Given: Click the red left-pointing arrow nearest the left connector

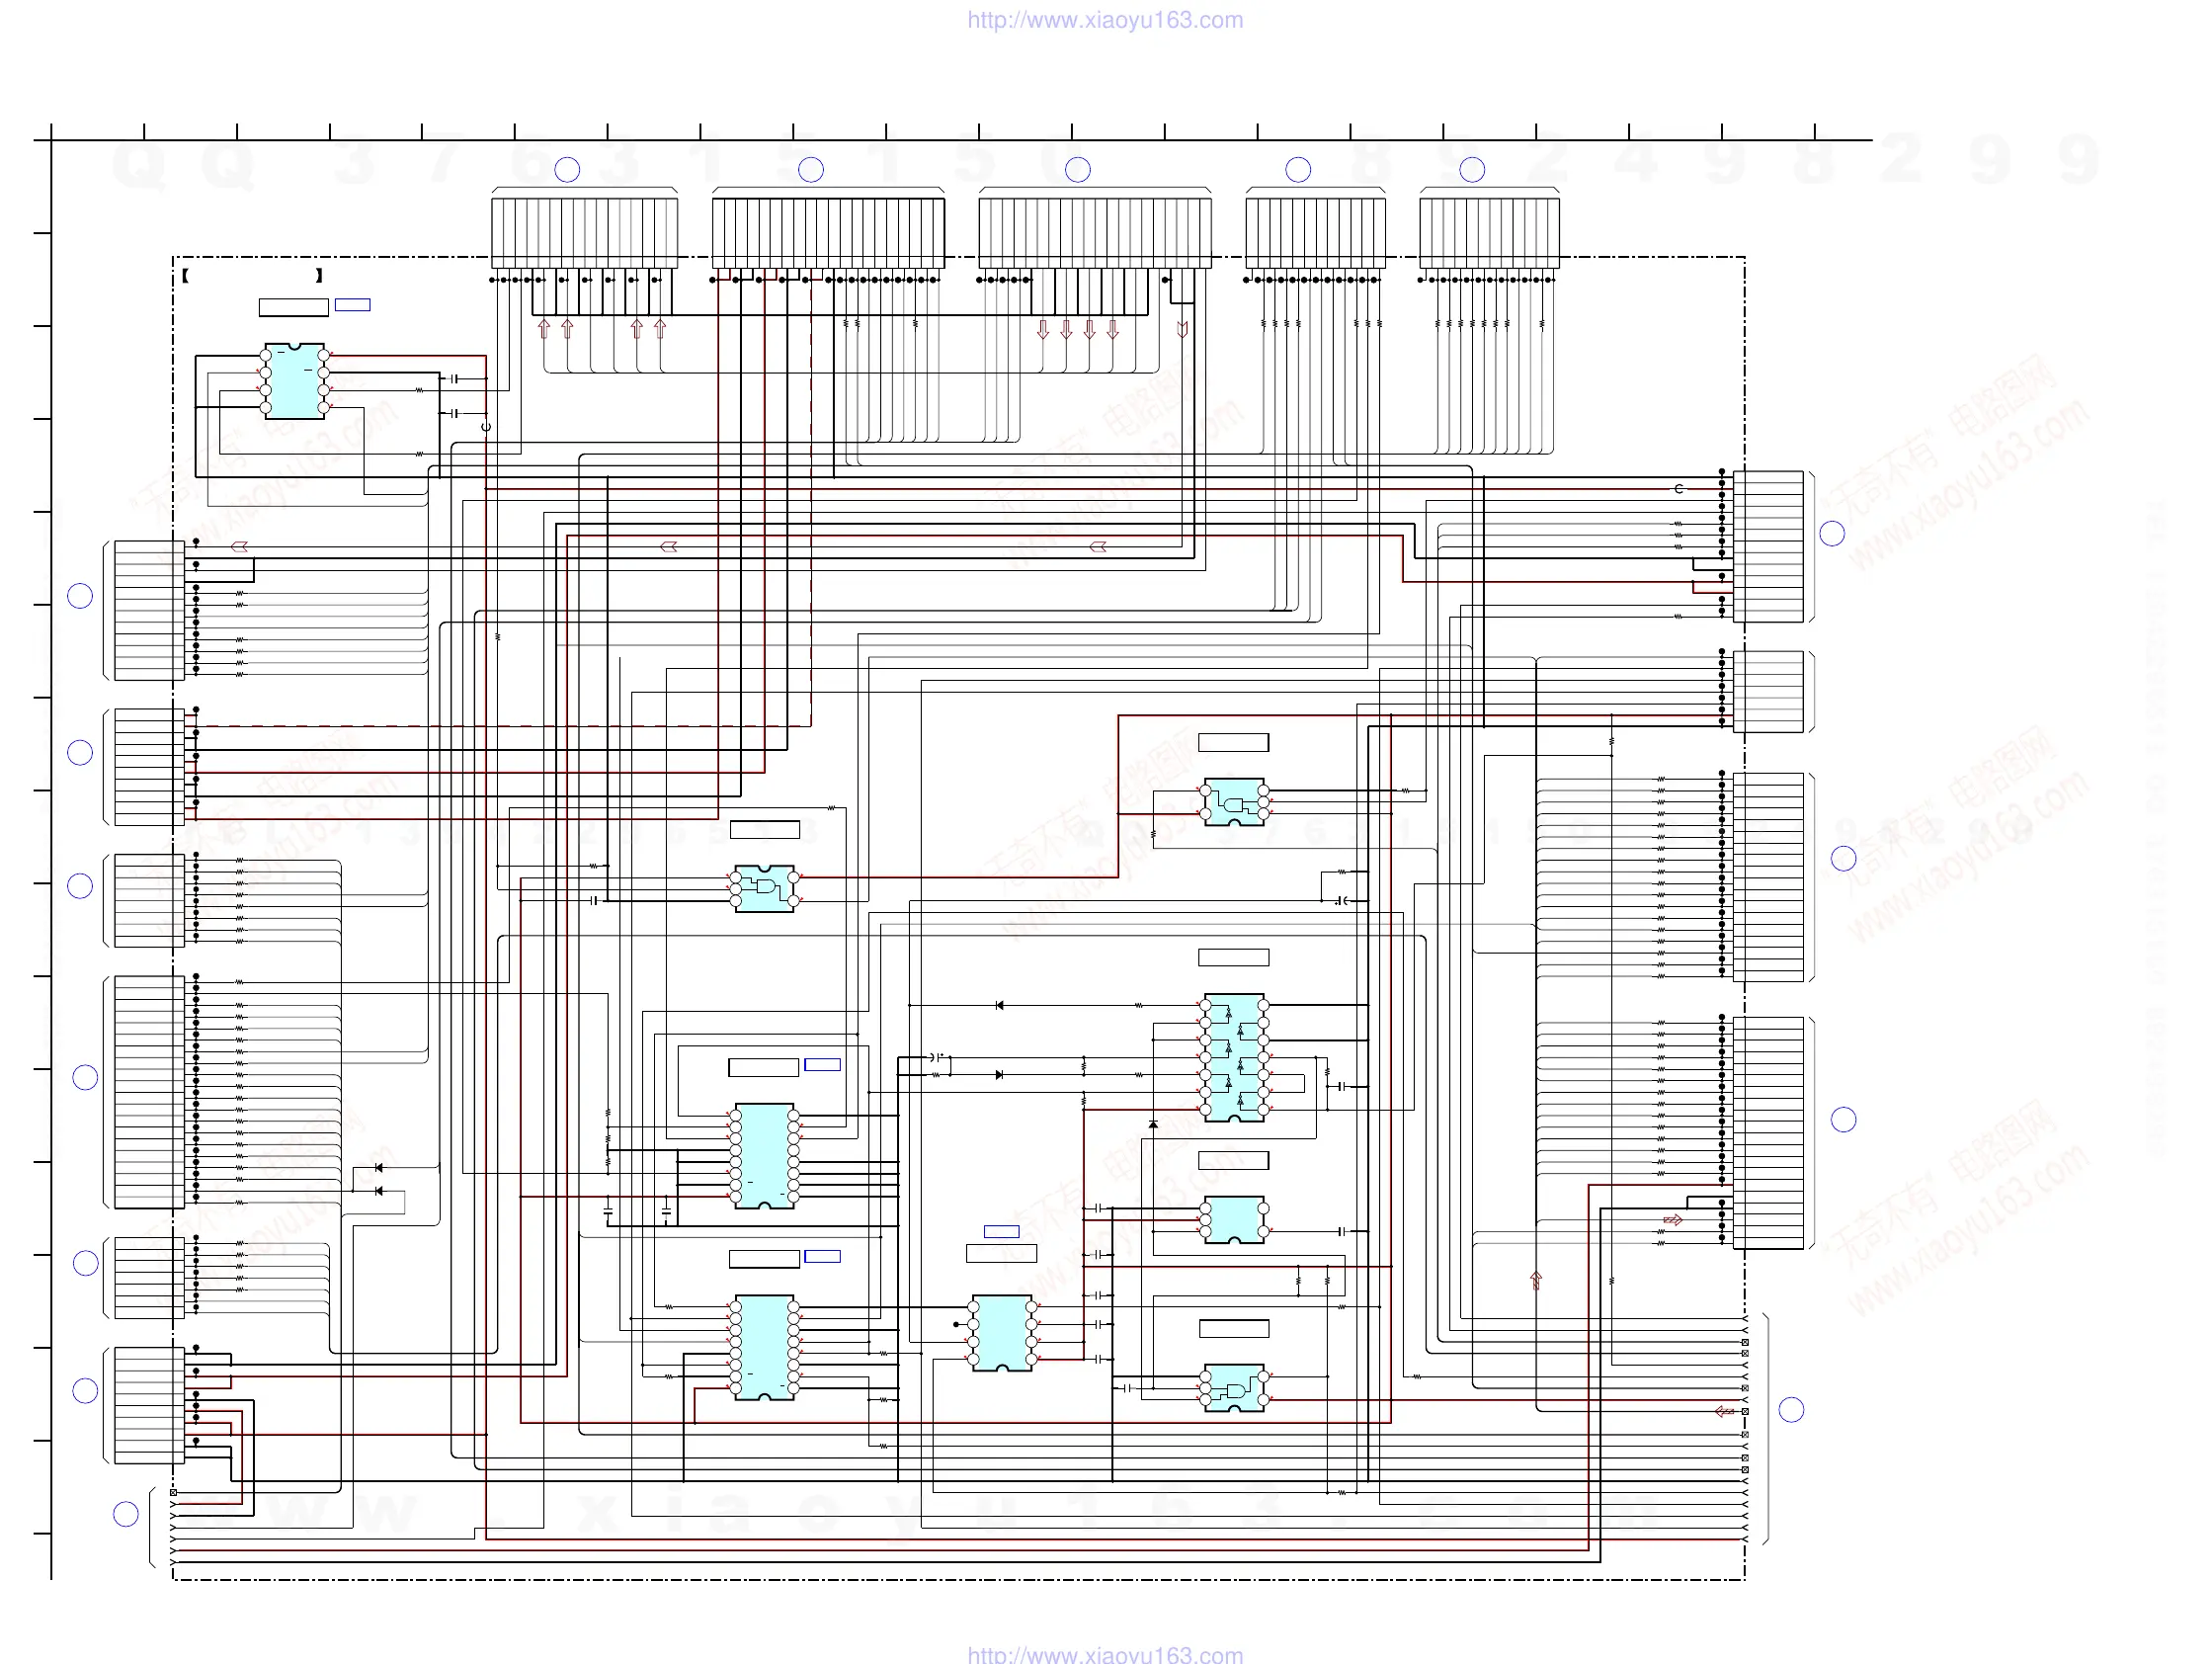Looking at the screenshot, I should point(240,547).
